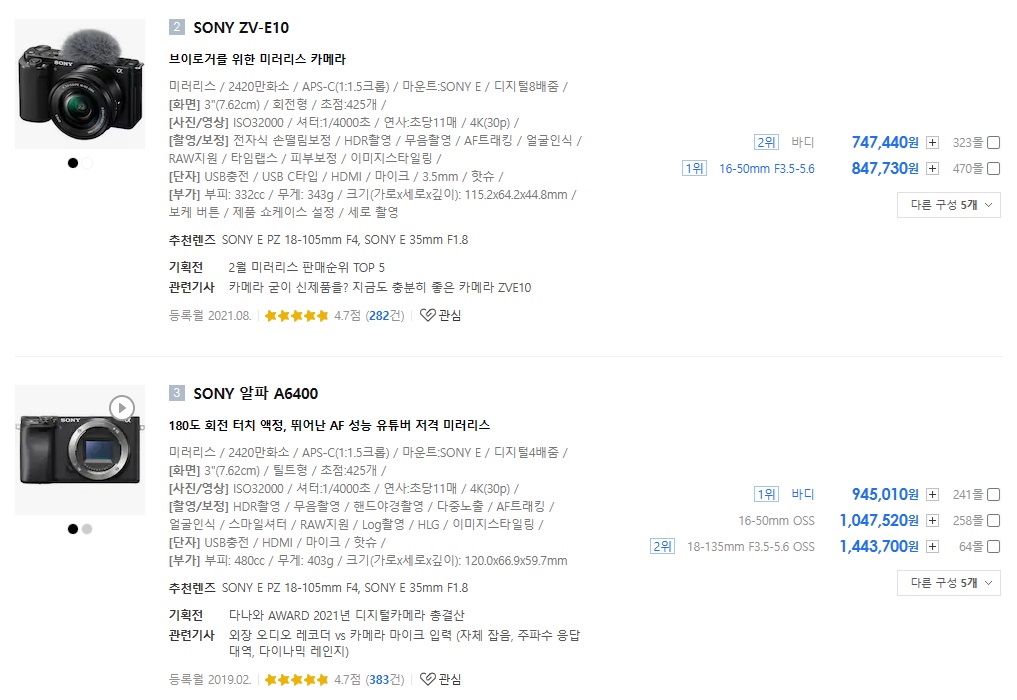1017x700 pixels.
Task: Click the SONY ZV-E10 camera thumbnail
Action: 81,86
